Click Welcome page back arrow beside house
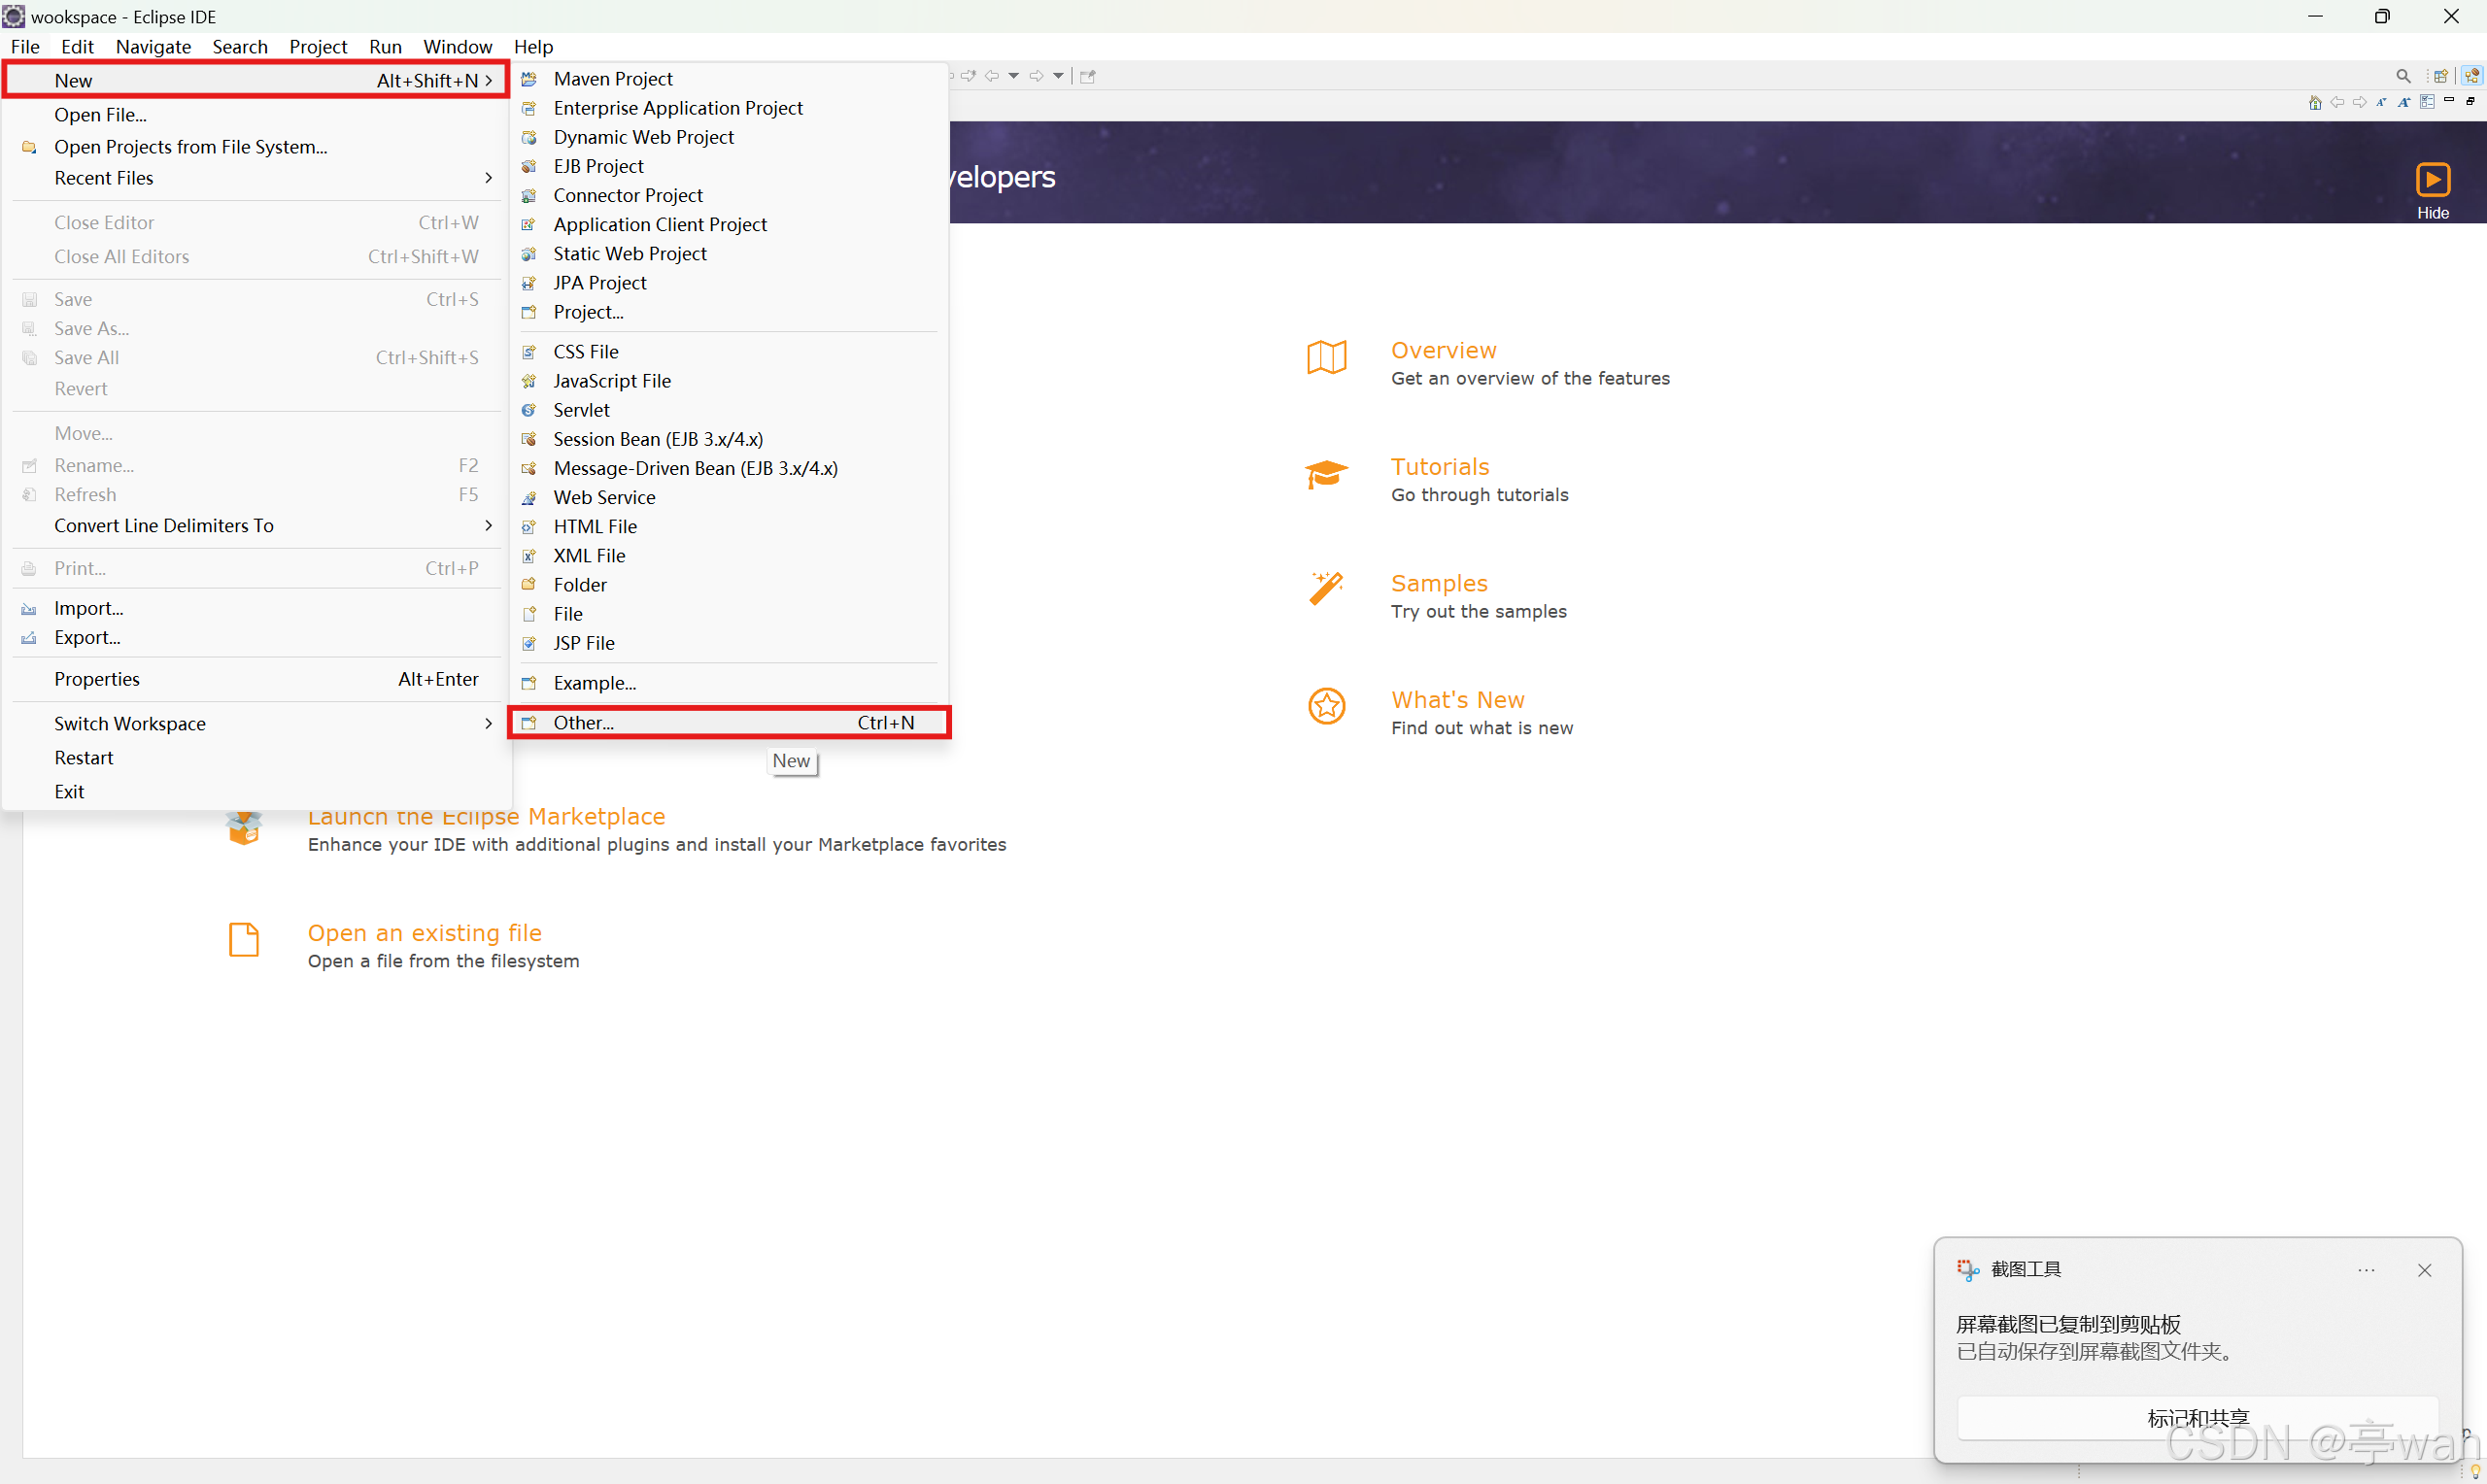This screenshot has width=2487, height=1484. pyautogui.click(x=2337, y=102)
